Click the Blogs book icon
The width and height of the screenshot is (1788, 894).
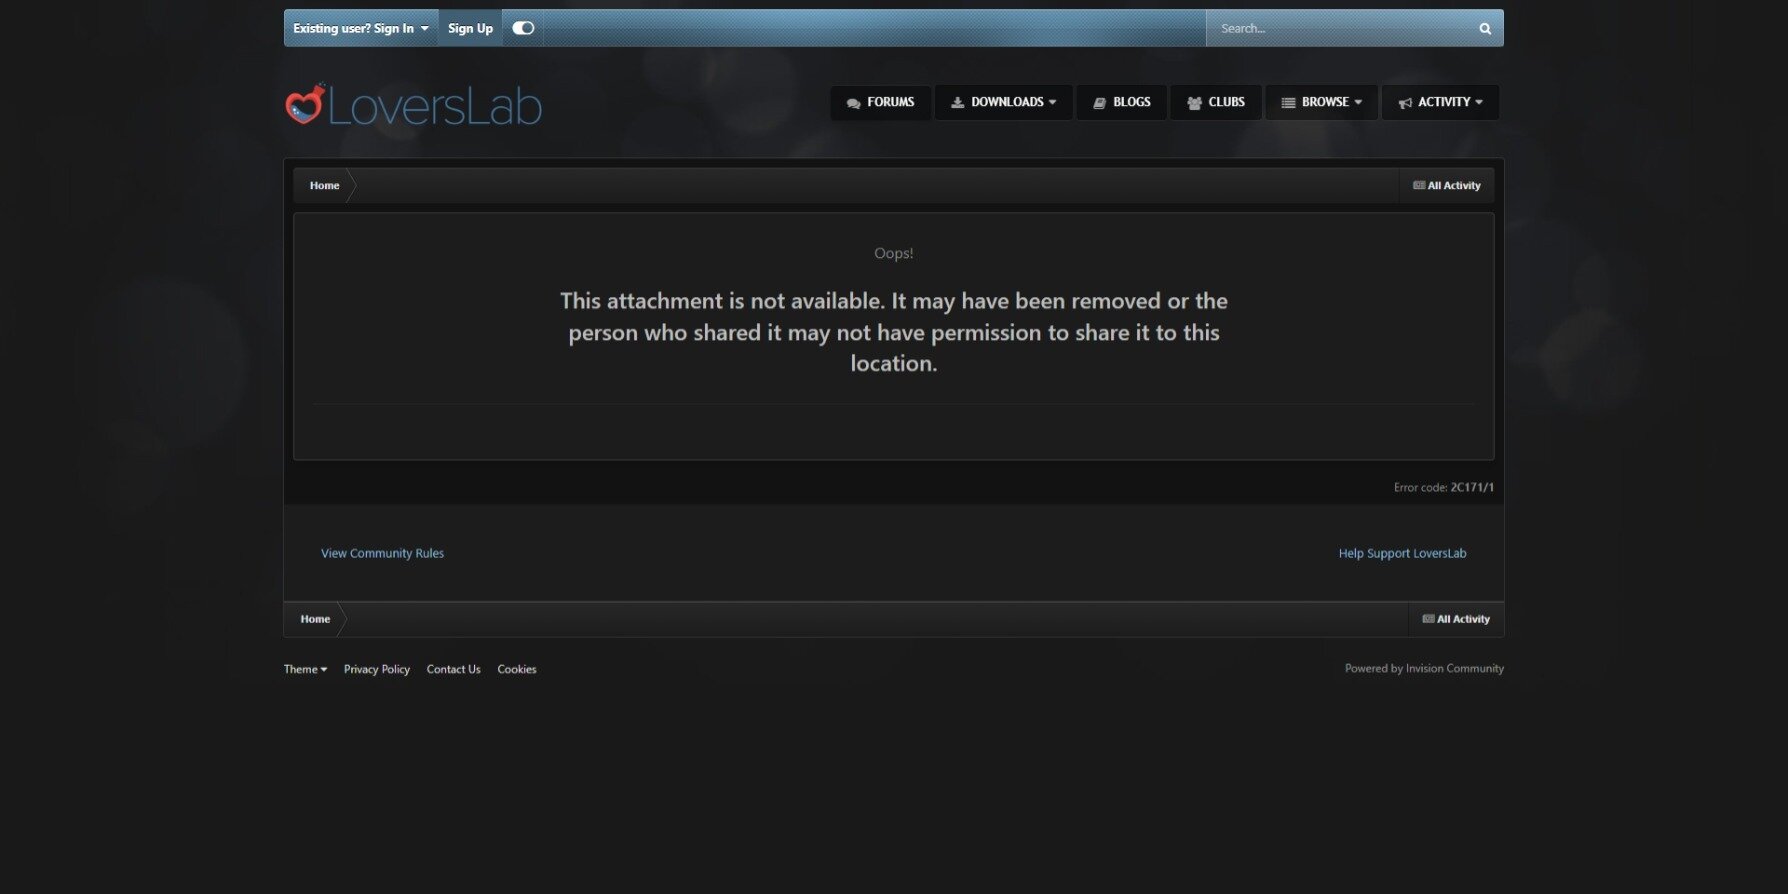[x=1099, y=103]
